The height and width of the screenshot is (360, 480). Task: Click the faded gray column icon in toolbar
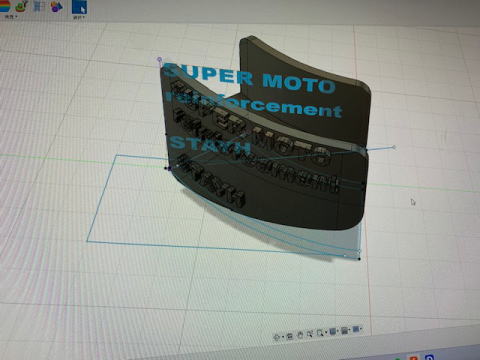pos(39,6)
